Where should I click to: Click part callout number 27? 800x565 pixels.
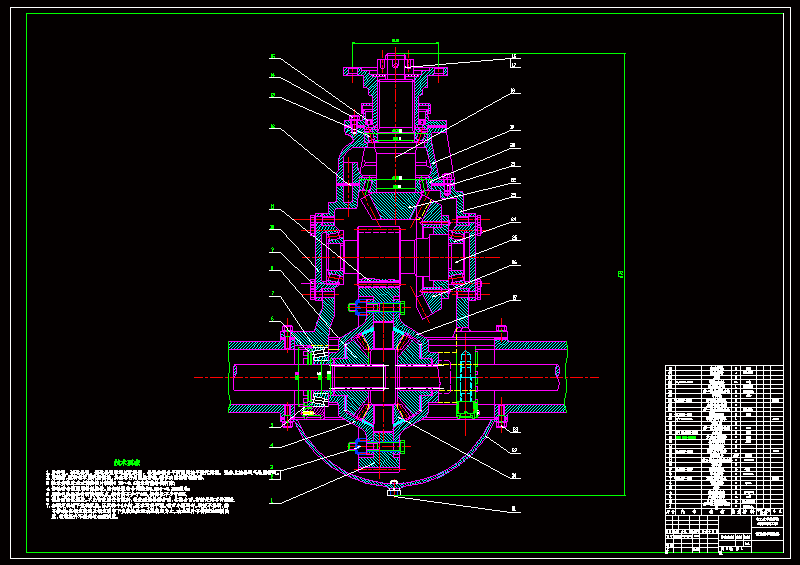click(515, 297)
